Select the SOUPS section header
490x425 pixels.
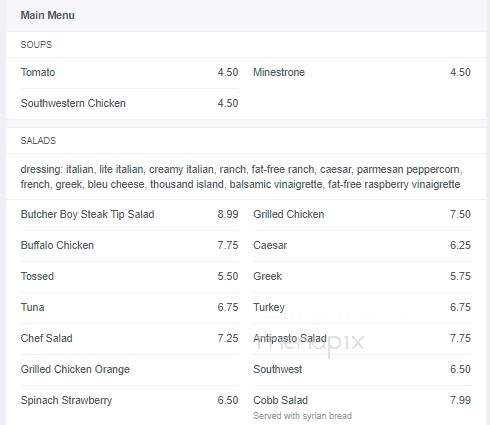point(36,45)
